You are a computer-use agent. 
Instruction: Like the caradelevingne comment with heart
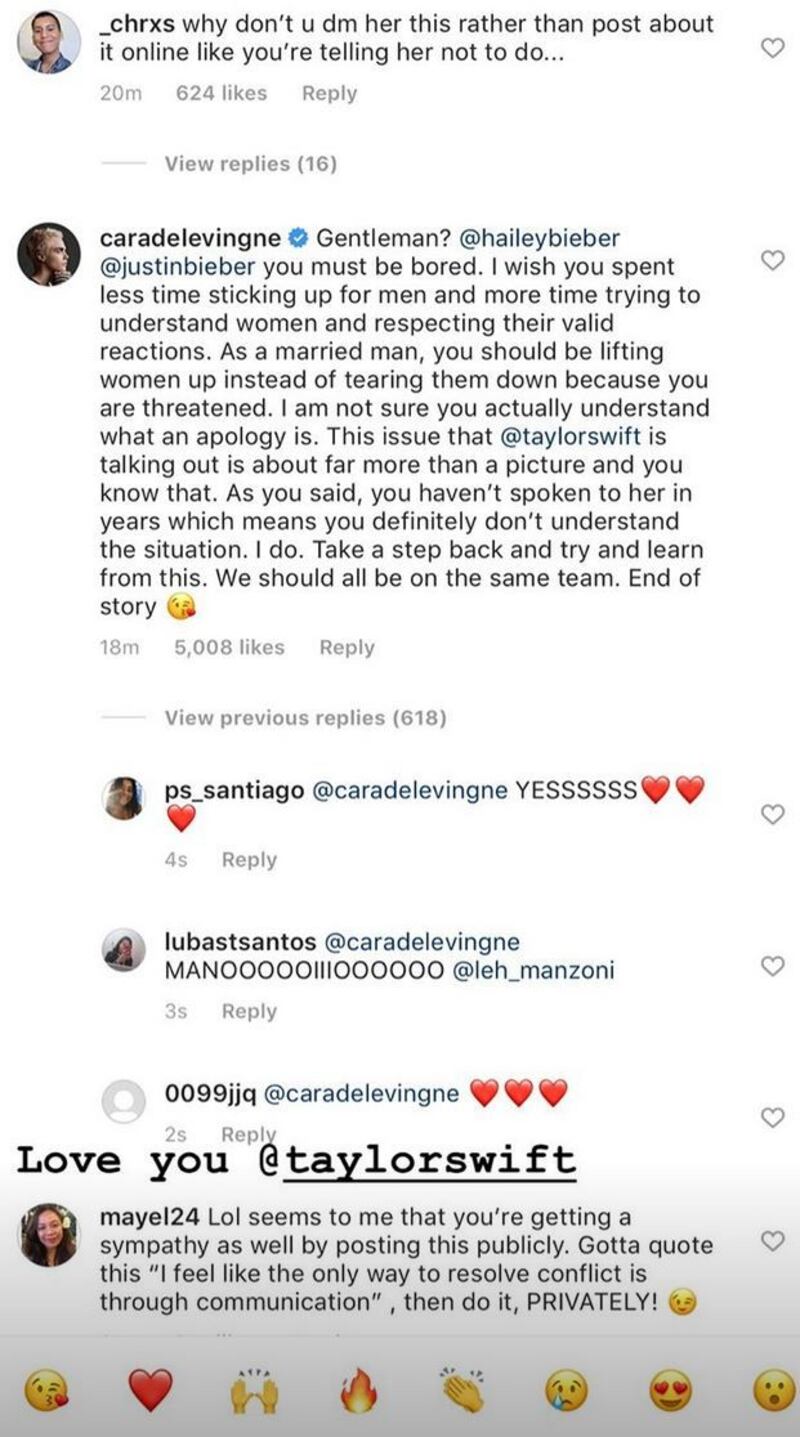pyautogui.click(x=773, y=260)
